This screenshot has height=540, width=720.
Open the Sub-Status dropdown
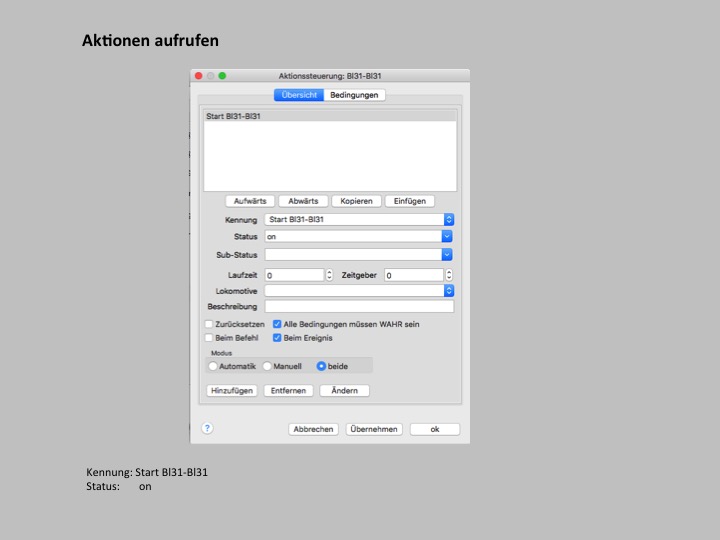[x=447, y=255]
